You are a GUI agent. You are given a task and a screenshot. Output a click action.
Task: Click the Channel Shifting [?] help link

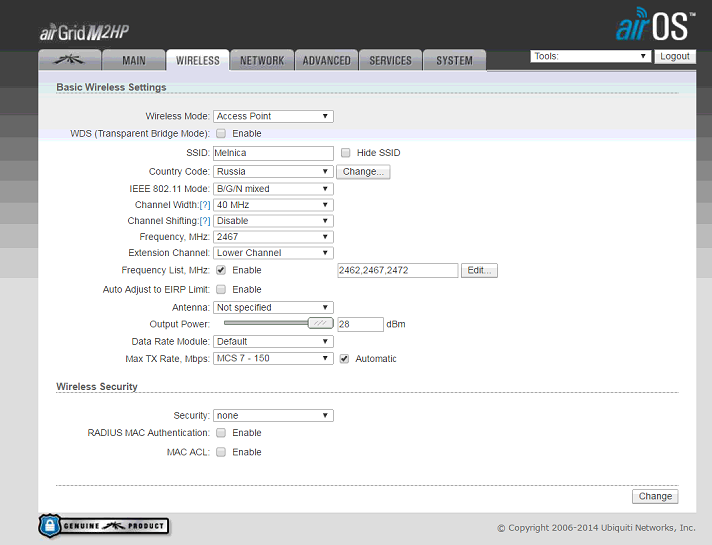coord(205,221)
